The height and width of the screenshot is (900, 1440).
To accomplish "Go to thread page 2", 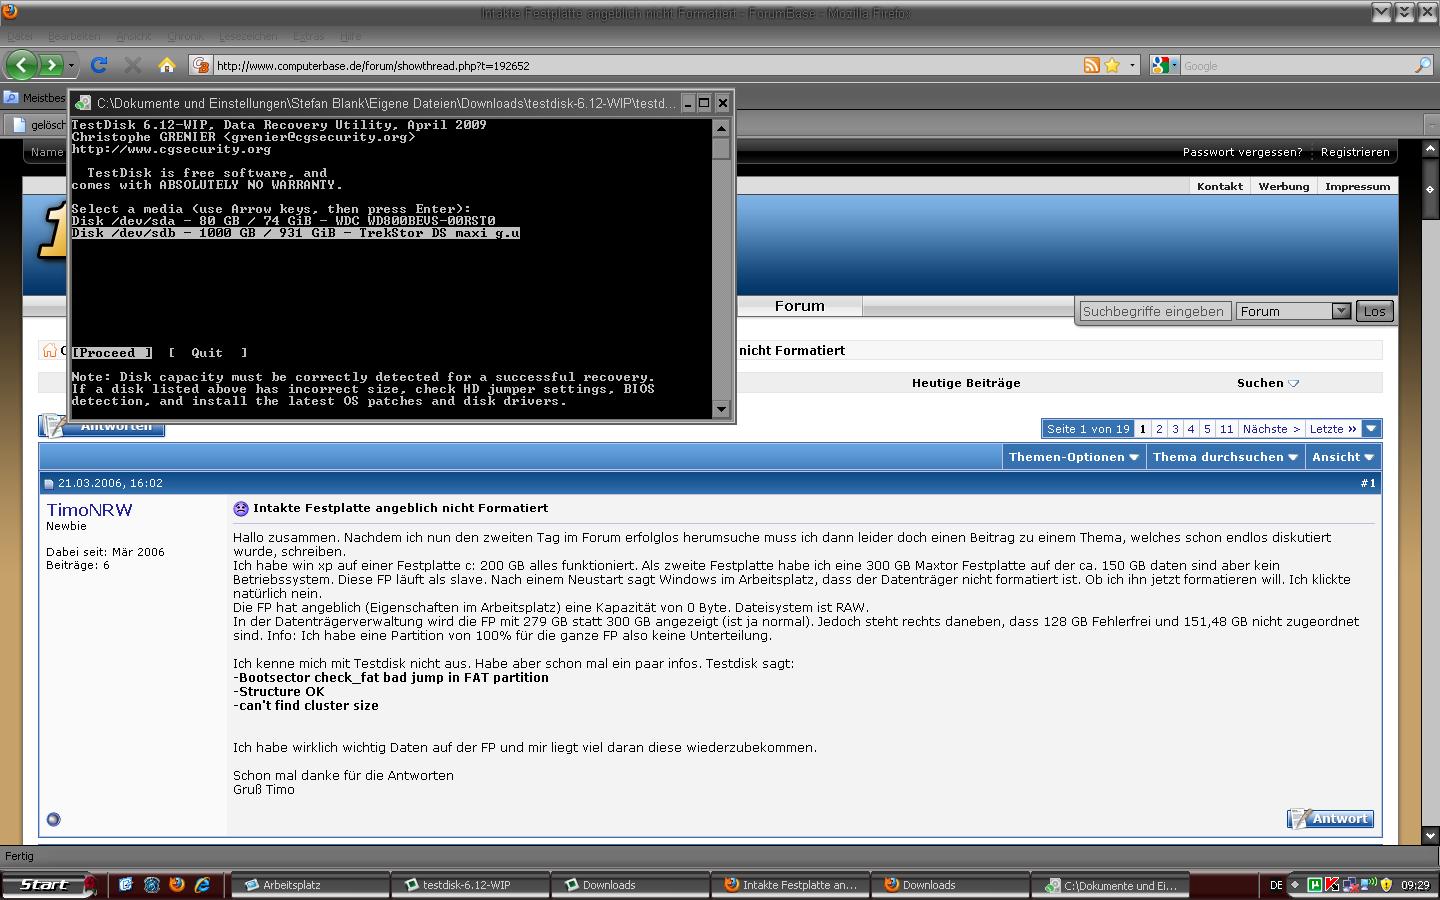I will (x=1159, y=429).
